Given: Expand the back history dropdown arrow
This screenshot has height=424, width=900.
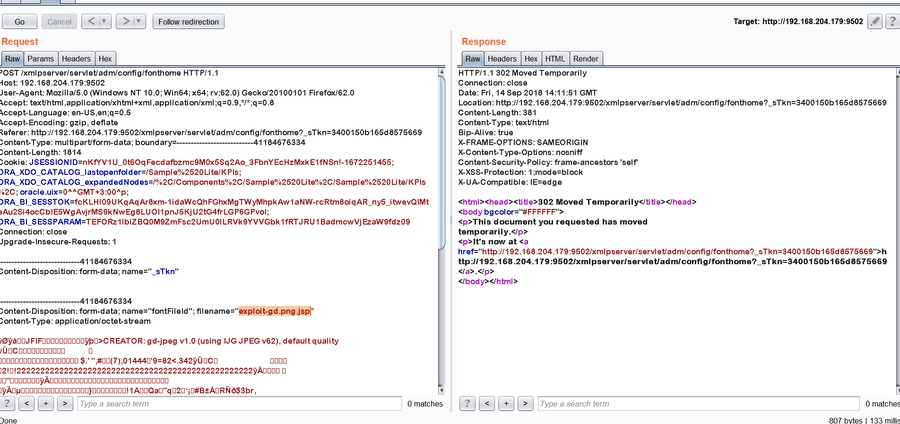Looking at the screenshot, I should pos(102,21).
